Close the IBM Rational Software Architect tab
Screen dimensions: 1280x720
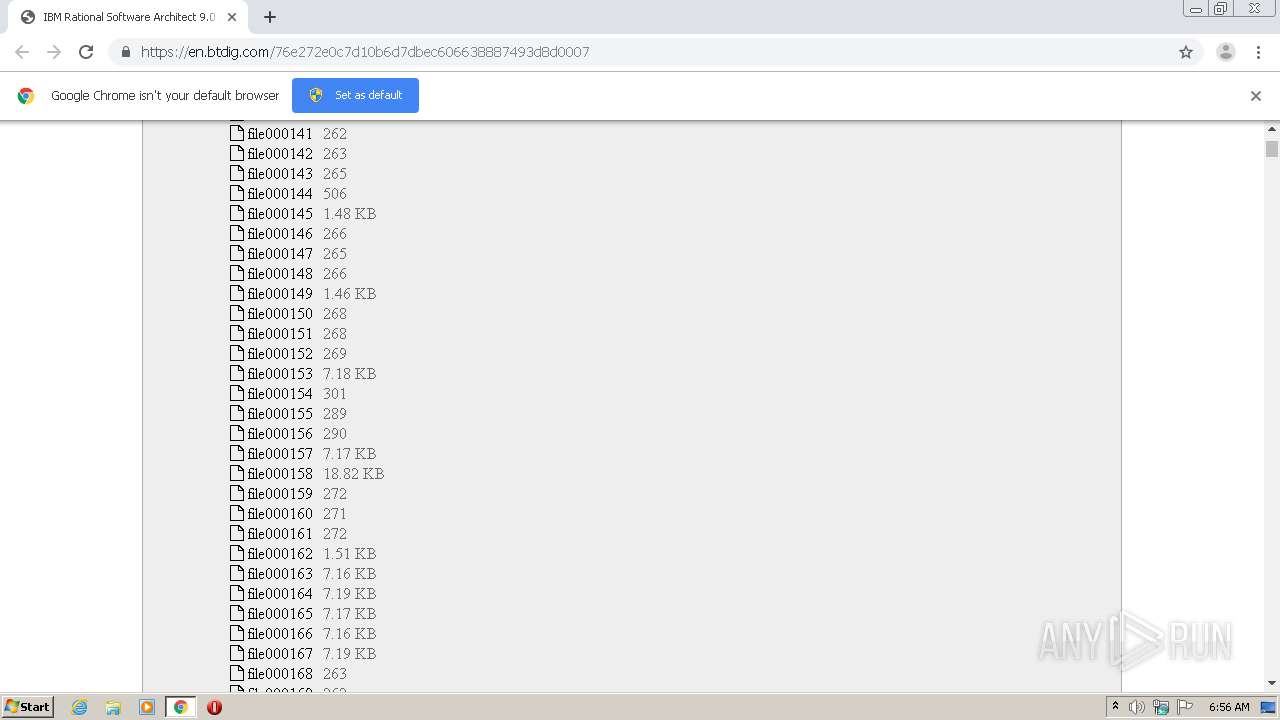(x=232, y=17)
